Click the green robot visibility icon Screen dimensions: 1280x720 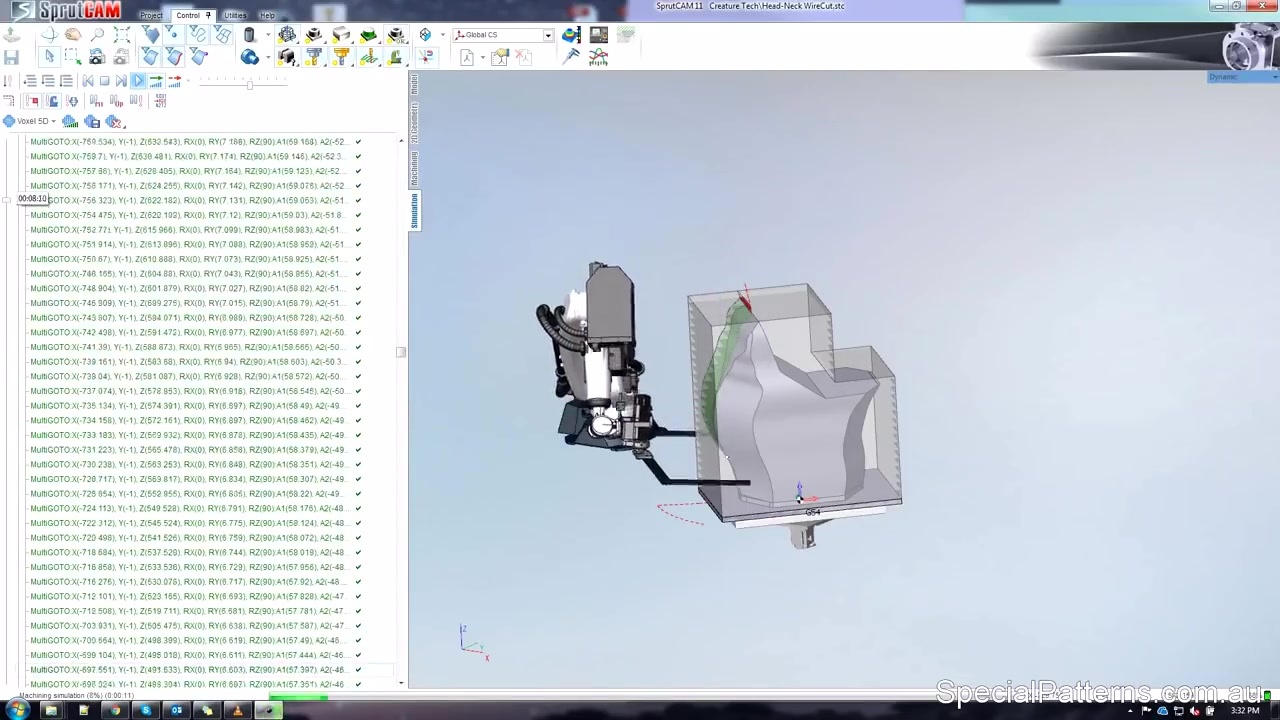[395, 57]
